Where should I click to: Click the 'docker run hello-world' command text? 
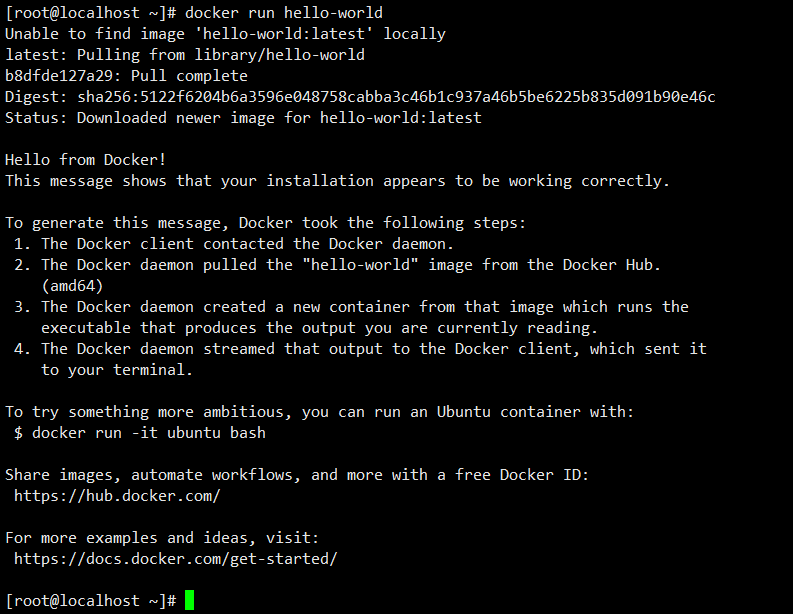284,13
